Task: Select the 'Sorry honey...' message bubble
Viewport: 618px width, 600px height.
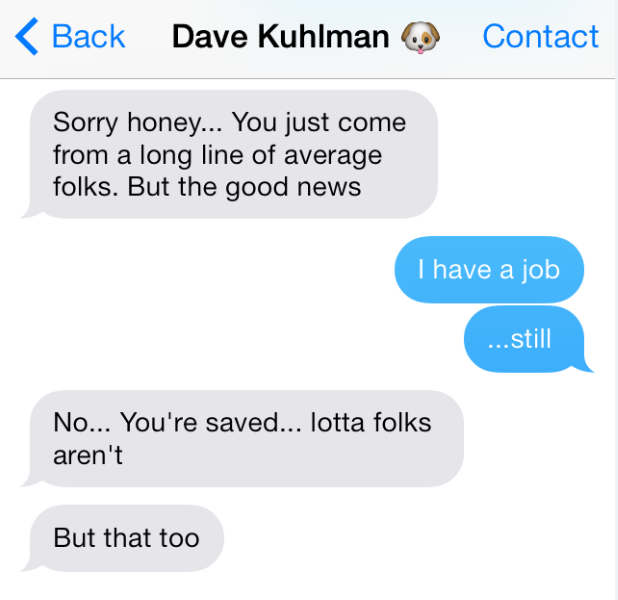Action: point(234,154)
